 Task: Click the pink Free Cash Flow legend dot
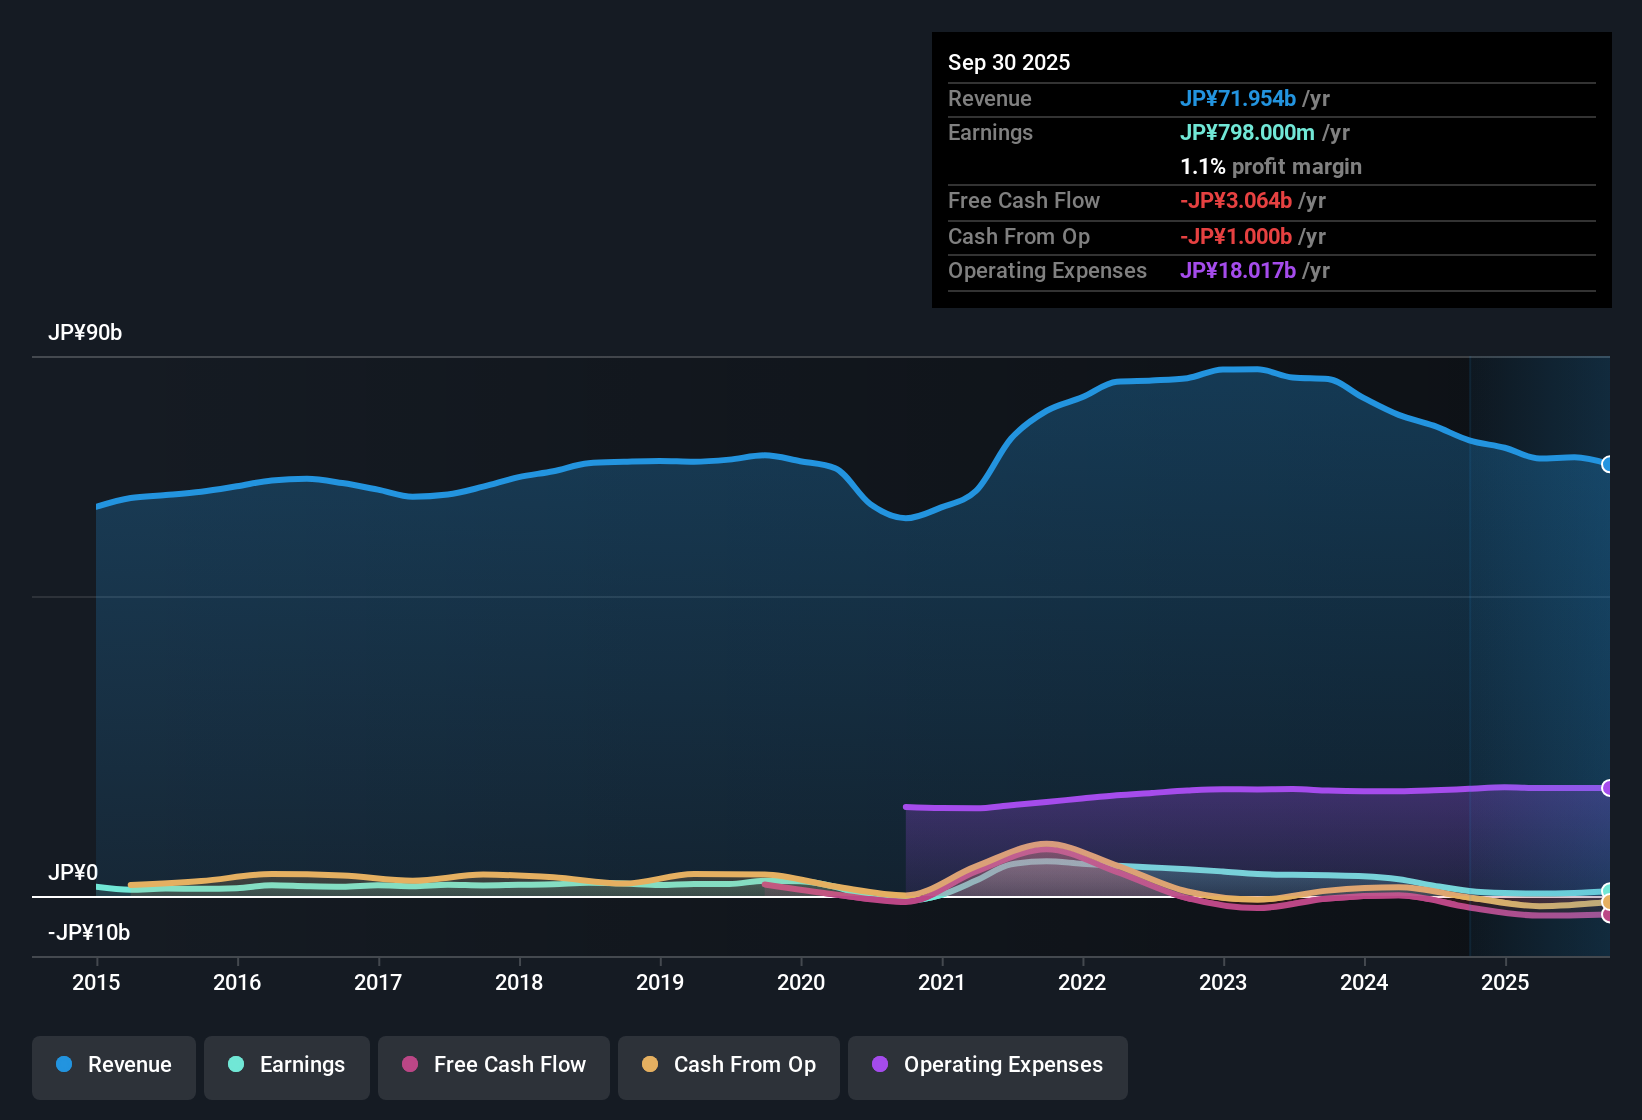[410, 1065]
